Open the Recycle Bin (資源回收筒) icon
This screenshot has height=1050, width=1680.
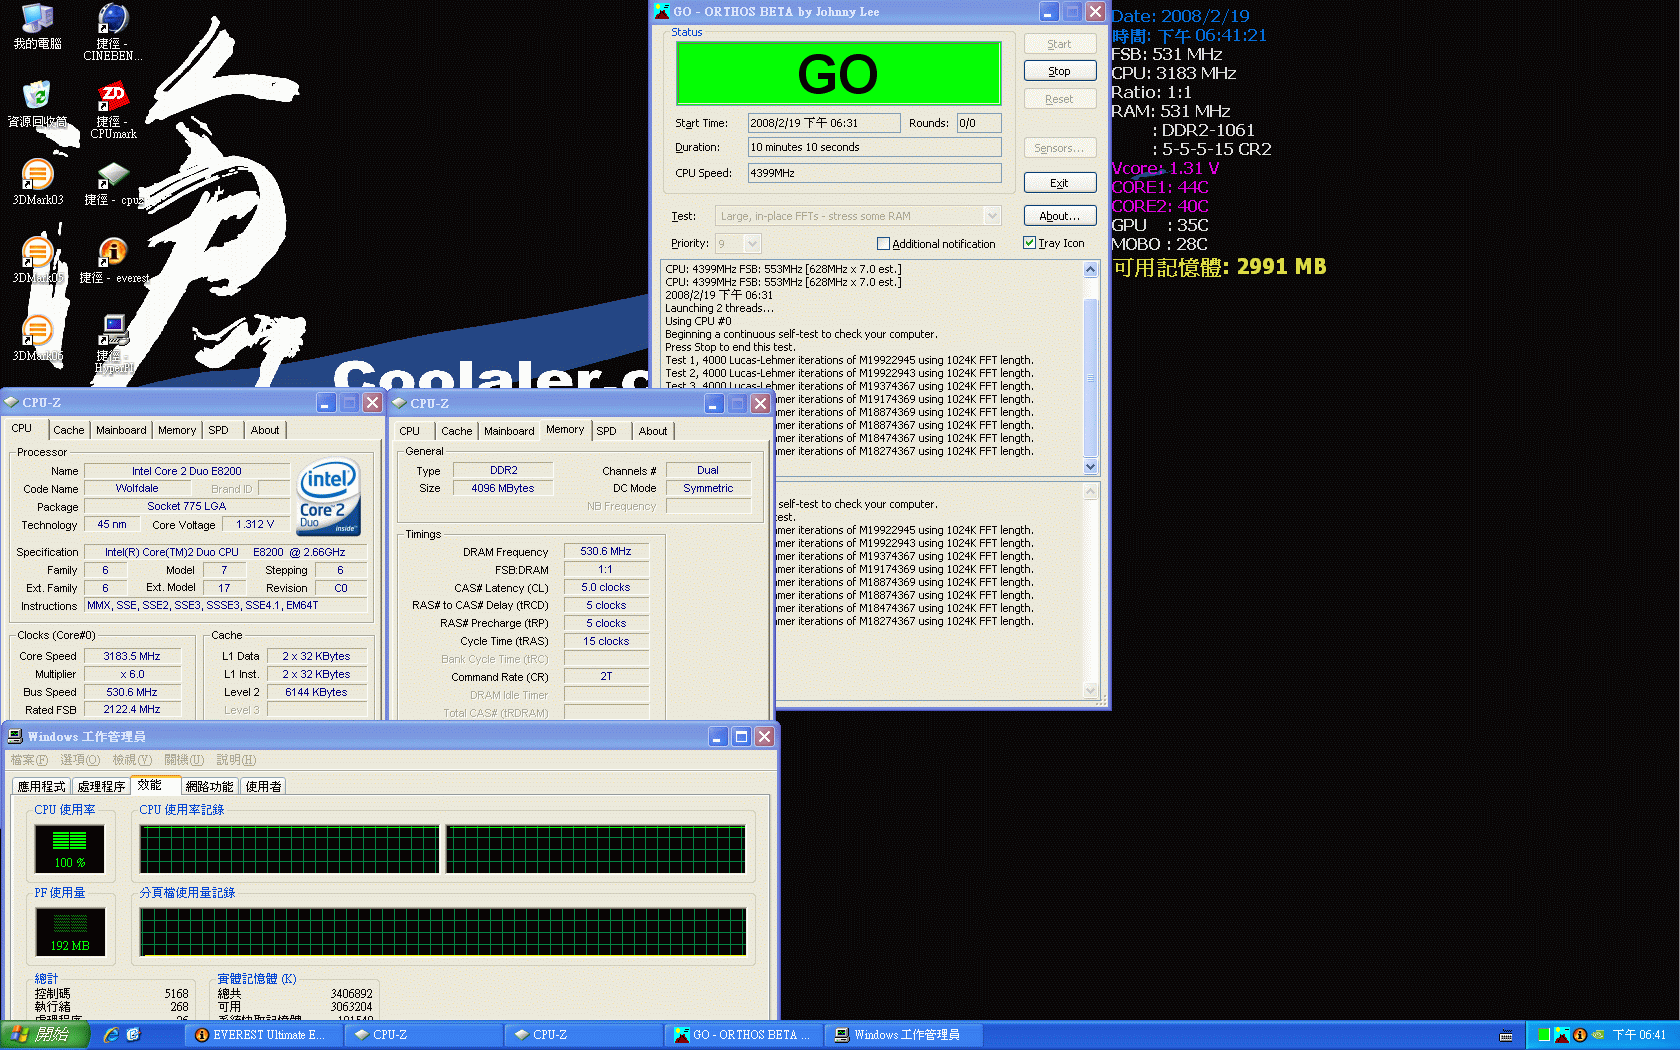tap(37, 104)
